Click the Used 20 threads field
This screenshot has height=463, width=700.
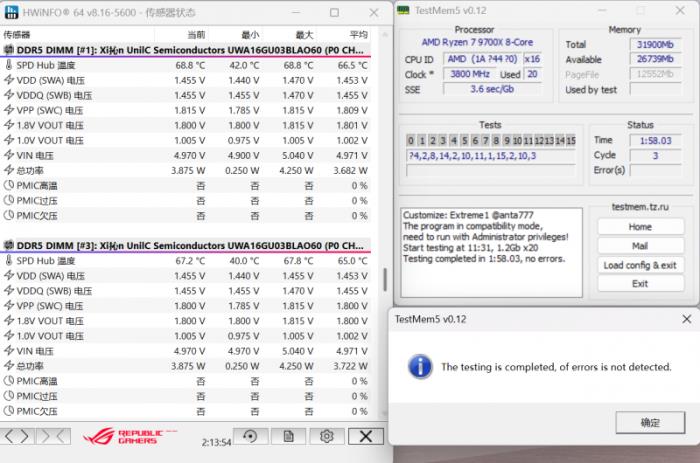(533, 74)
